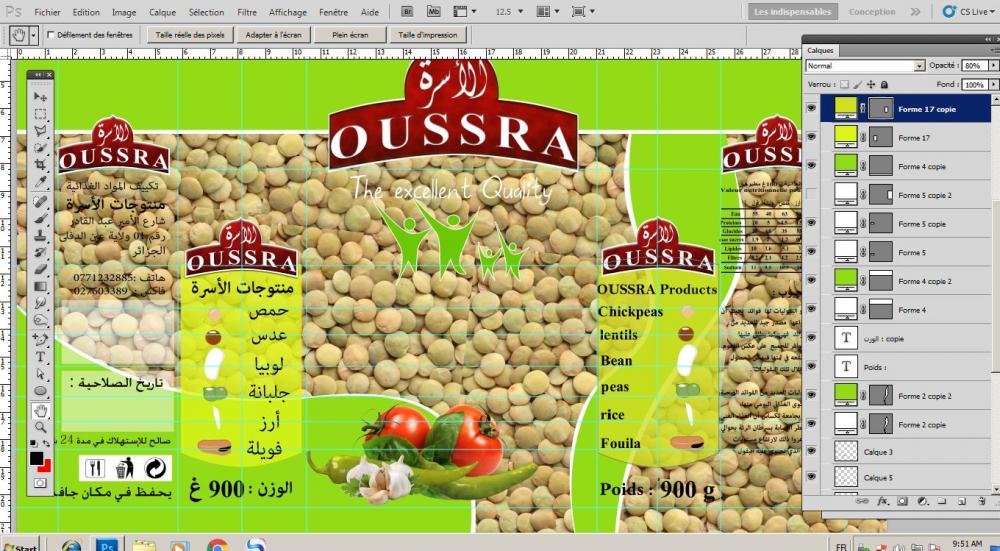This screenshot has width=1000, height=551.
Task: Expand the CS Live menu
Action: click(969, 11)
